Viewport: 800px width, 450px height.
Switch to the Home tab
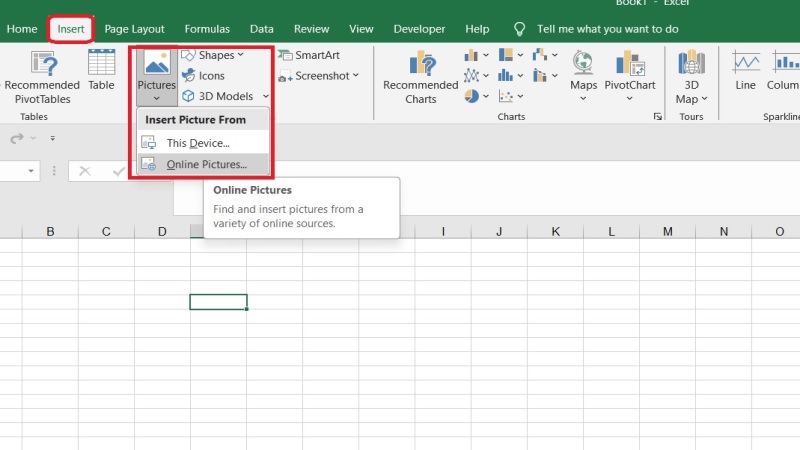[x=22, y=29]
